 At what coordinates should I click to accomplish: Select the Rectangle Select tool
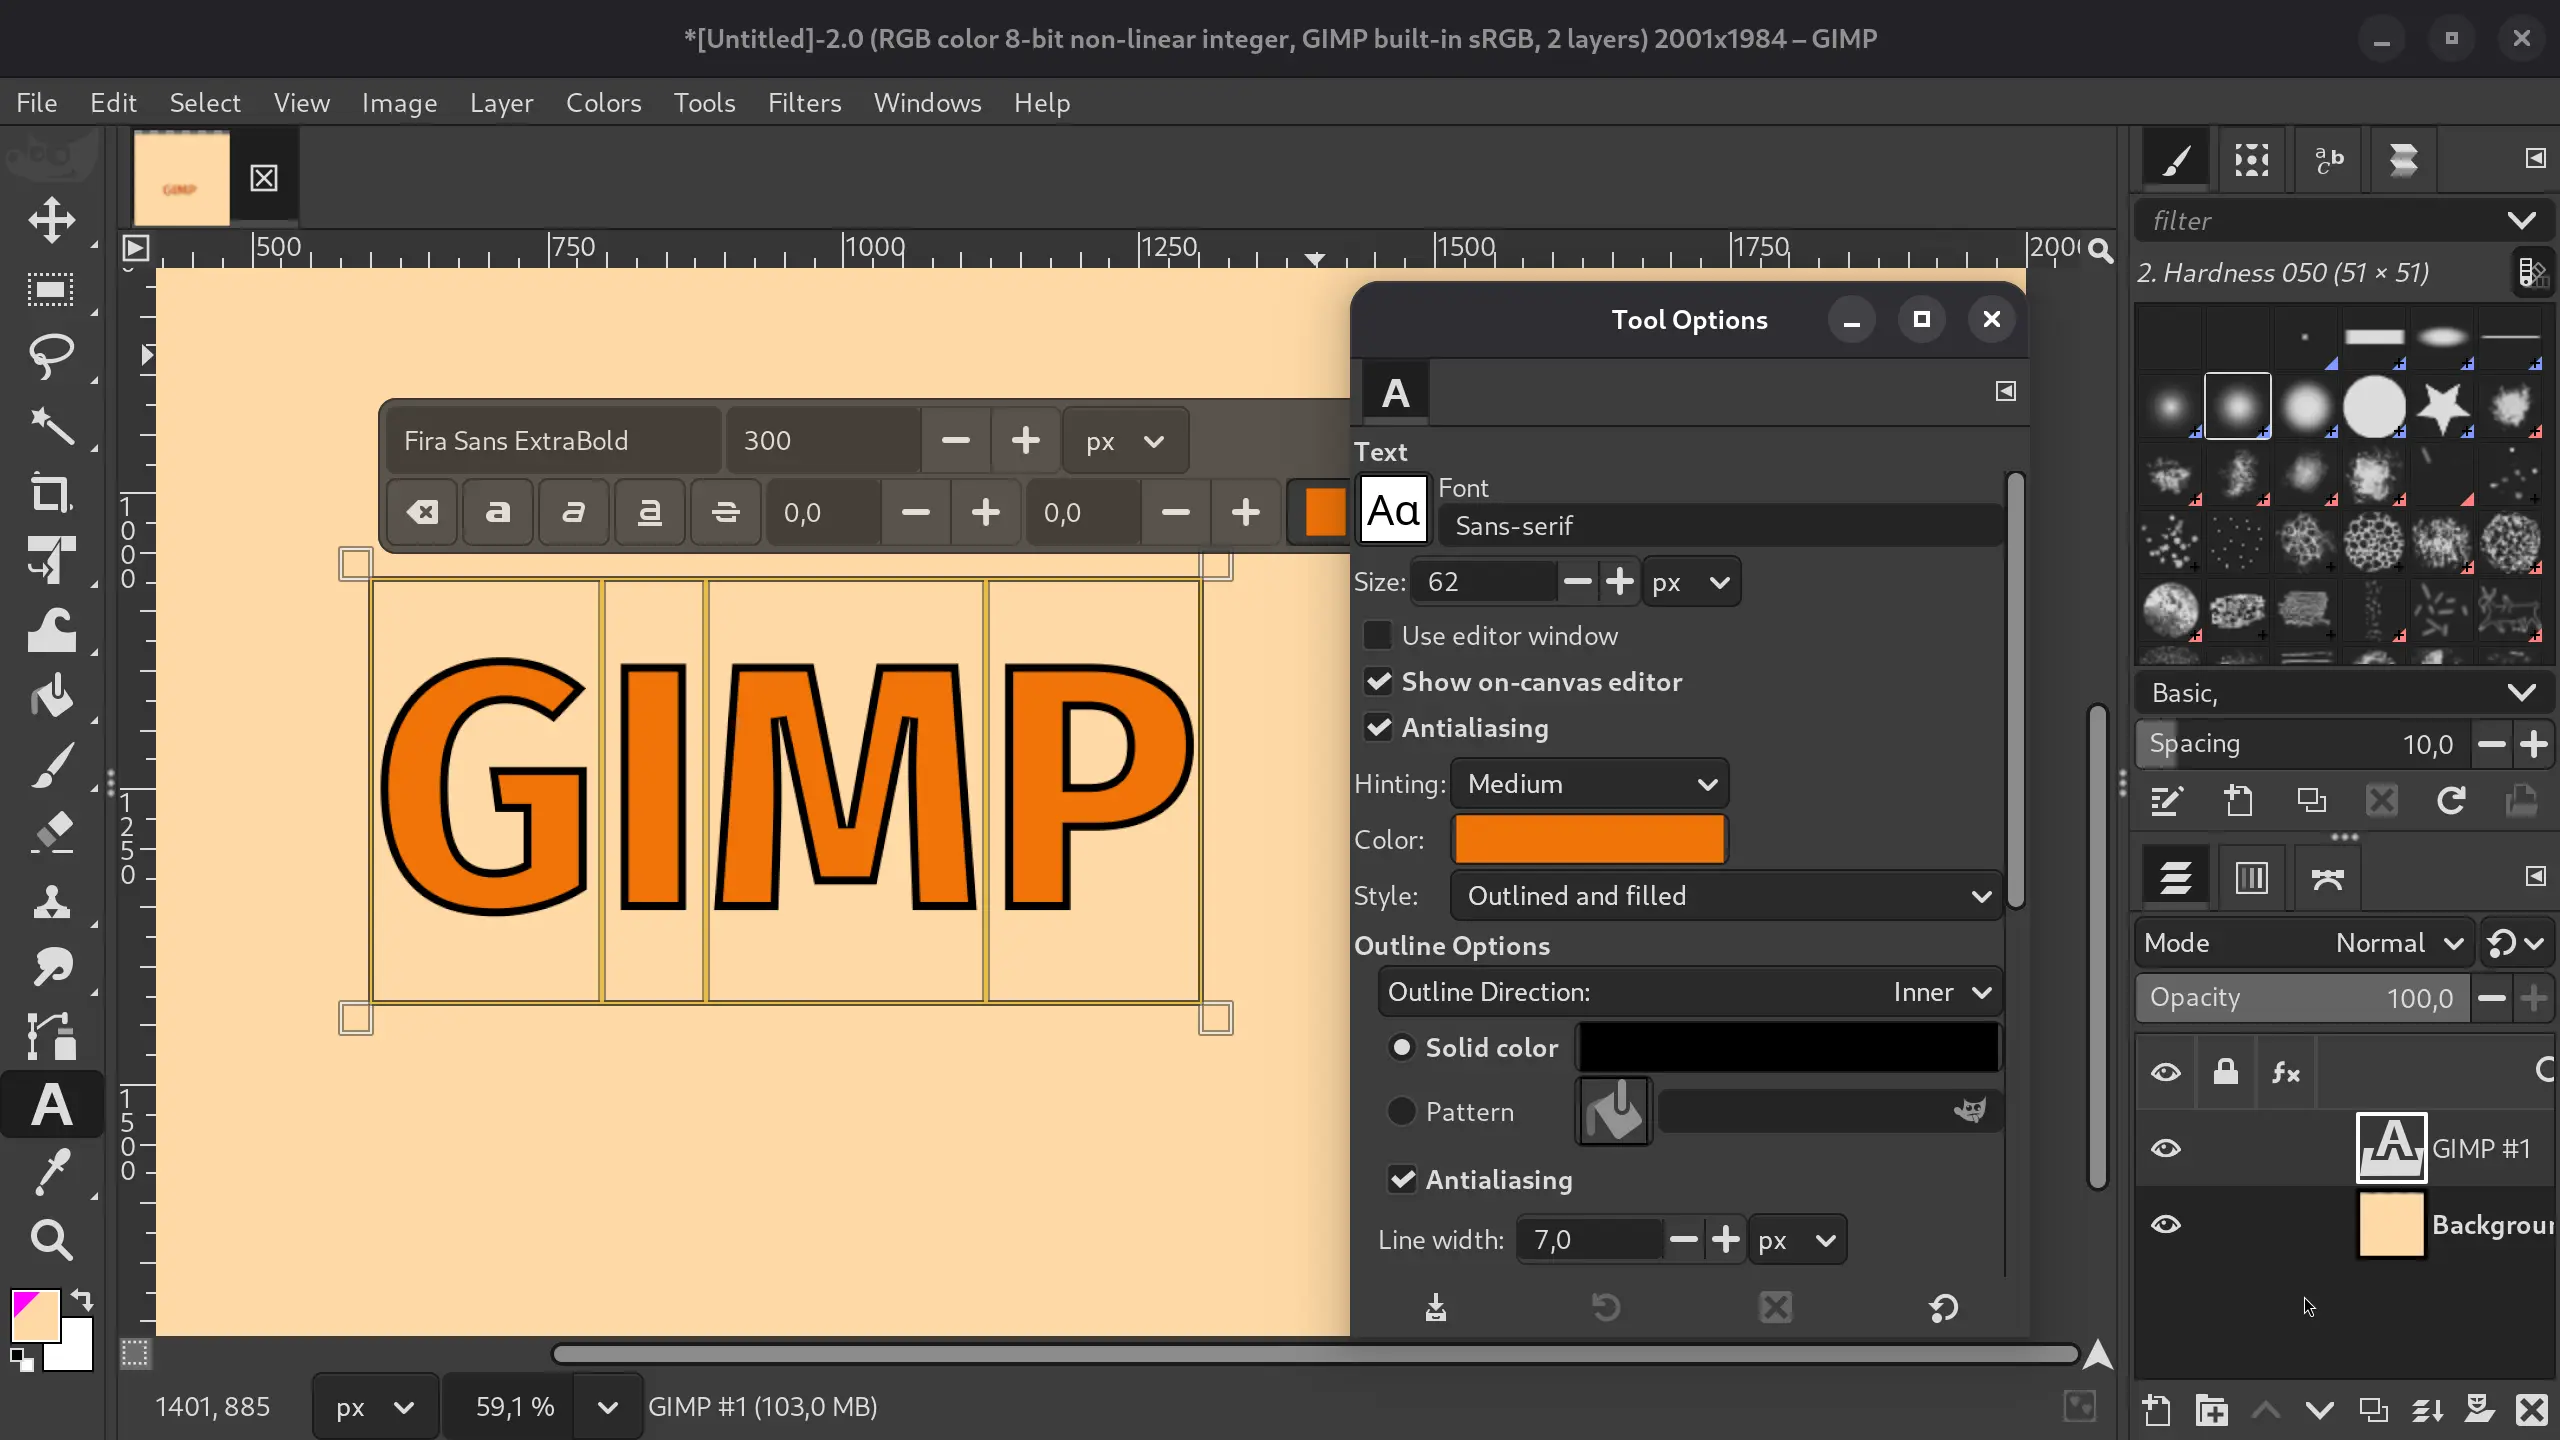[x=51, y=290]
